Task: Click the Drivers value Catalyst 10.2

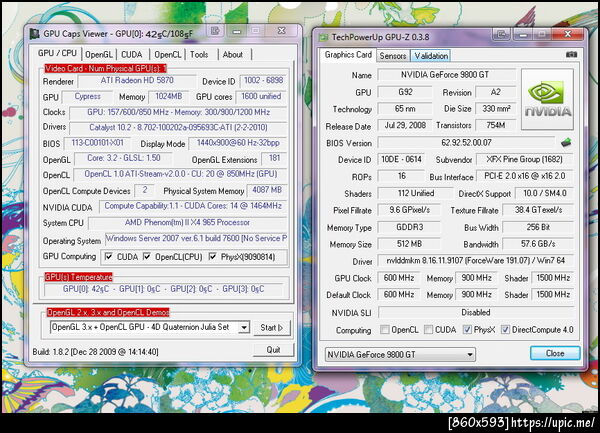Action: coord(178,127)
